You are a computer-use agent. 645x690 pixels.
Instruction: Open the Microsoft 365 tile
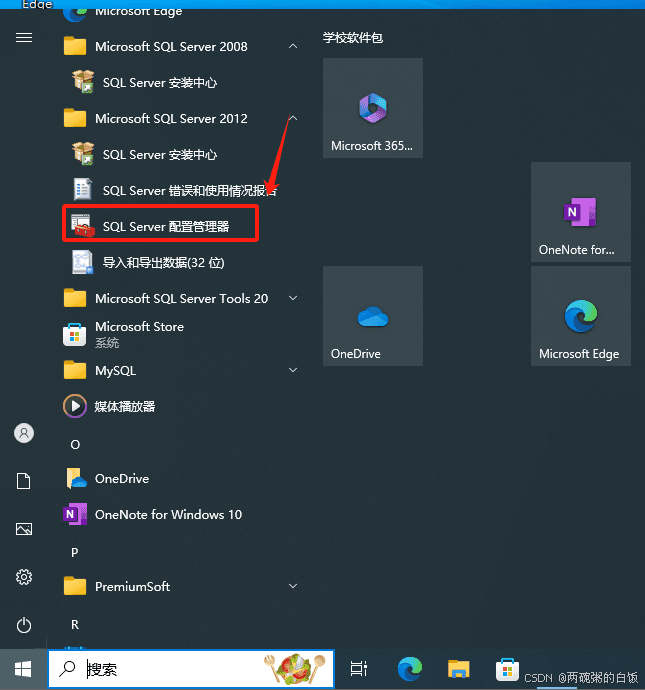[x=373, y=108]
